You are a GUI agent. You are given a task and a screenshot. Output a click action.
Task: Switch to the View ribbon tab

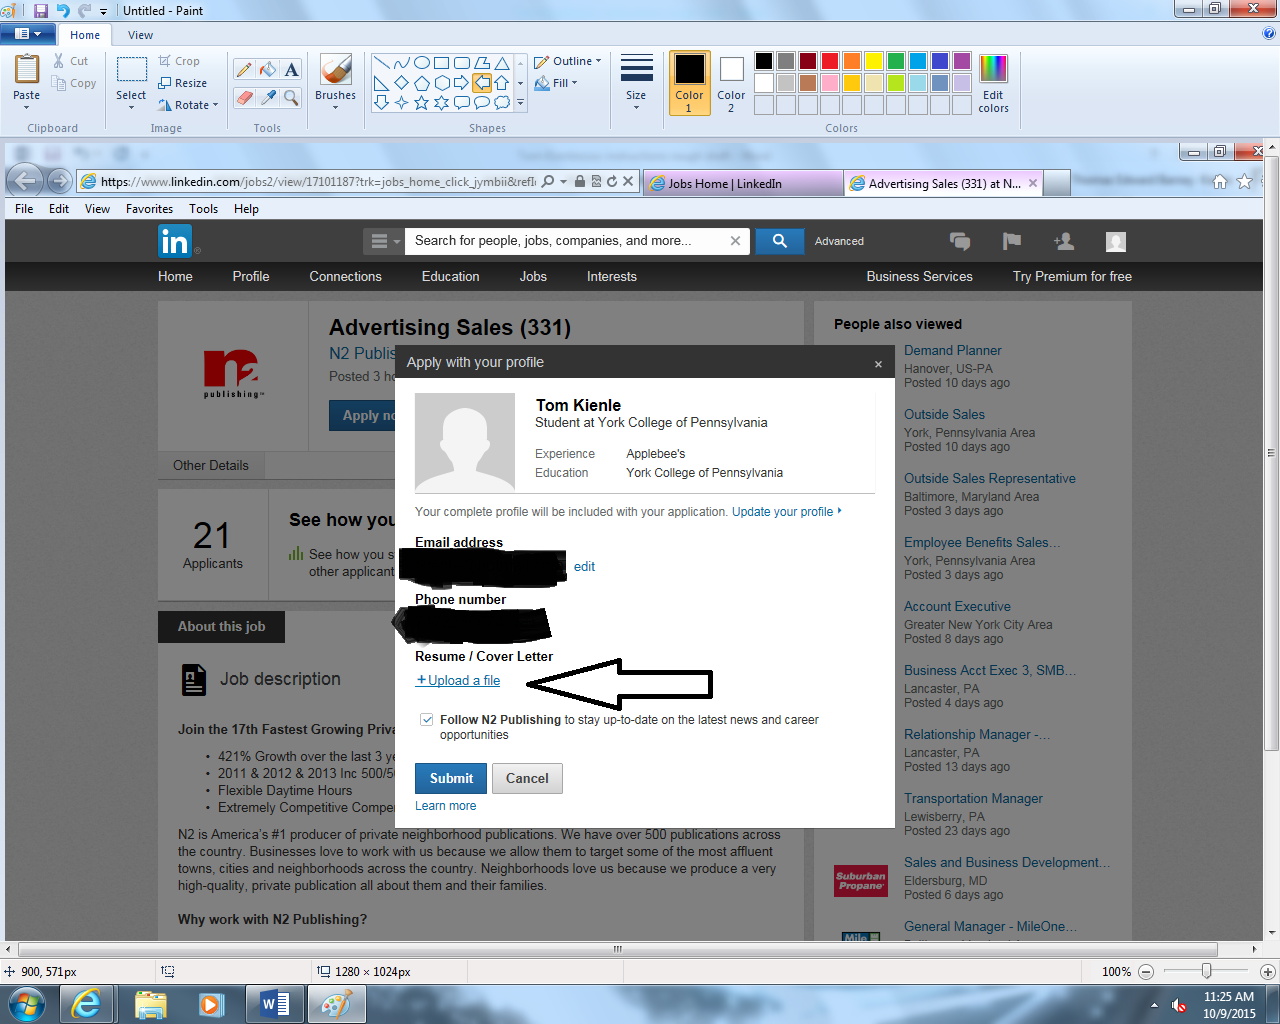point(140,35)
